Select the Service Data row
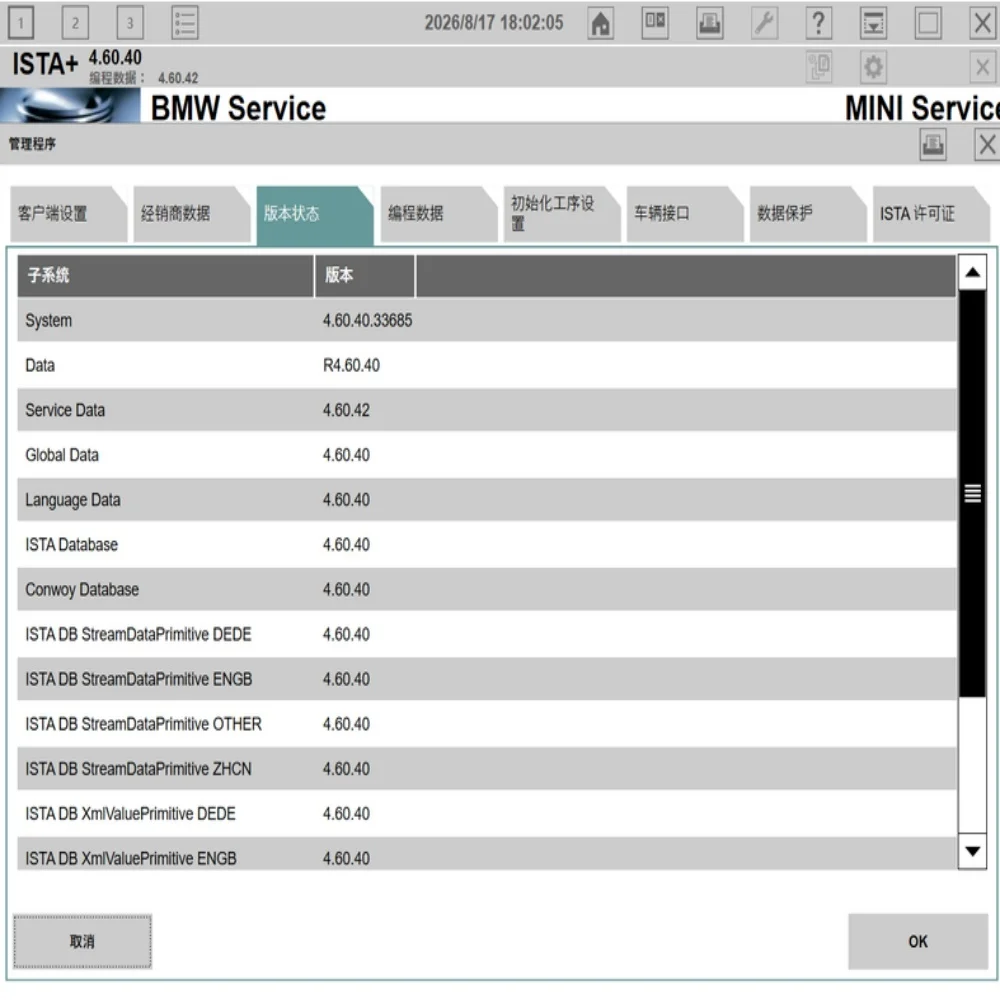 tap(487, 410)
